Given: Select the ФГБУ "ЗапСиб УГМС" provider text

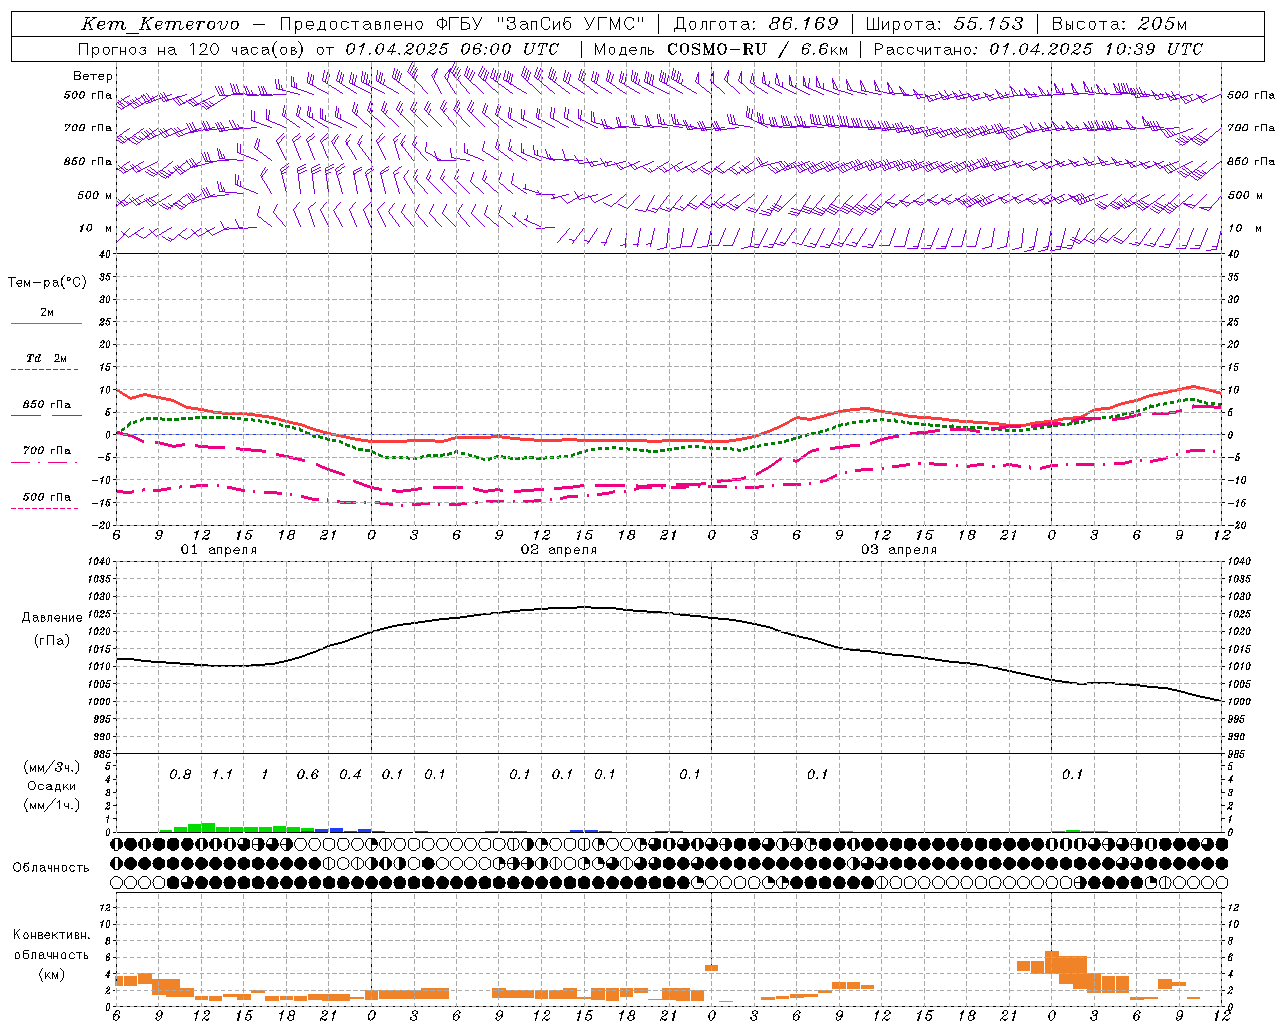Looking at the screenshot, I should click(x=540, y=24).
